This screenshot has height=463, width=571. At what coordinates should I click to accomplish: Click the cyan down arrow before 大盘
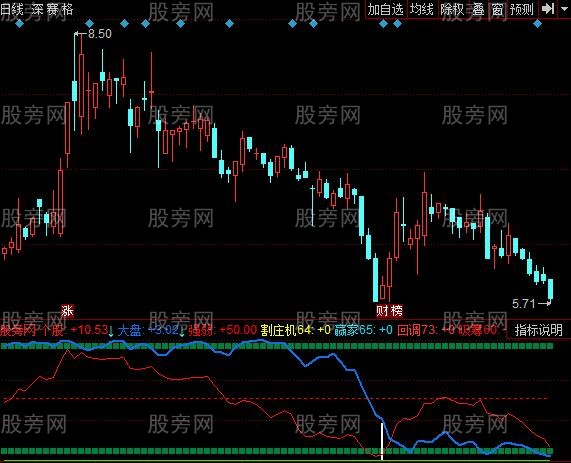(x=111, y=331)
